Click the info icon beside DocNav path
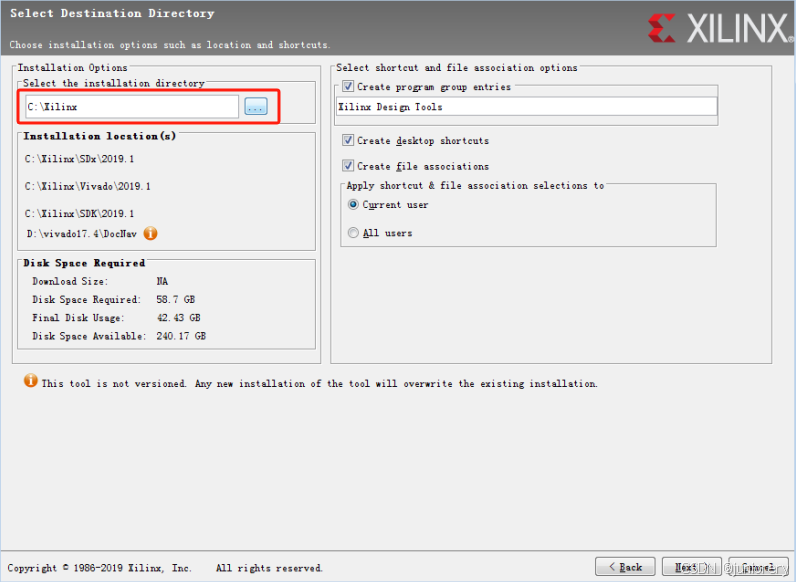This screenshot has width=796, height=582. (150, 234)
